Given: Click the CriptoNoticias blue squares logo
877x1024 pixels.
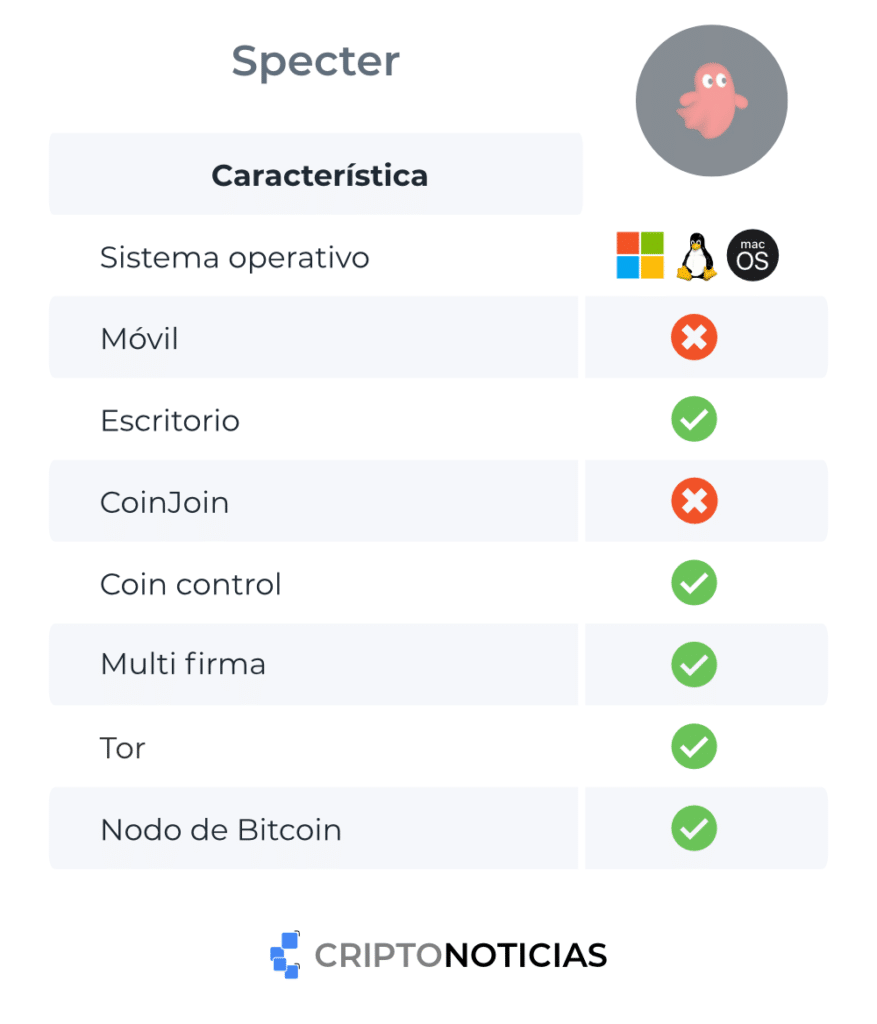Looking at the screenshot, I should pyautogui.click(x=285, y=955).
